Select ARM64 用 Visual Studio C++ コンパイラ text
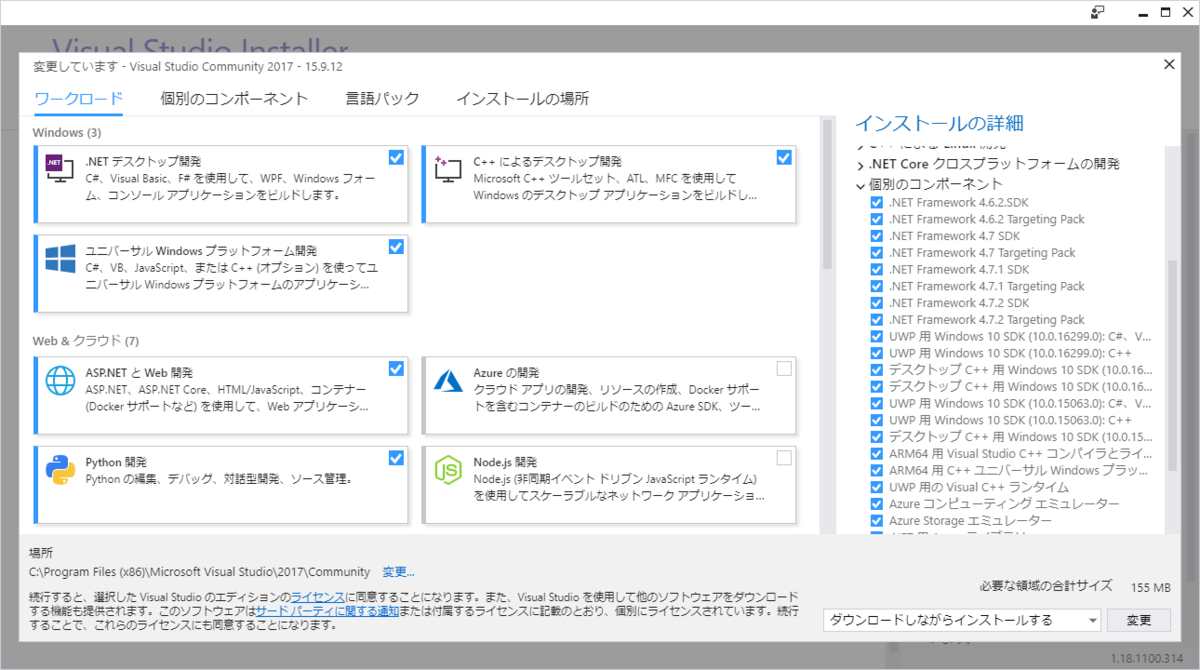This screenshot has height=670, width=1200. (1020, 453)
